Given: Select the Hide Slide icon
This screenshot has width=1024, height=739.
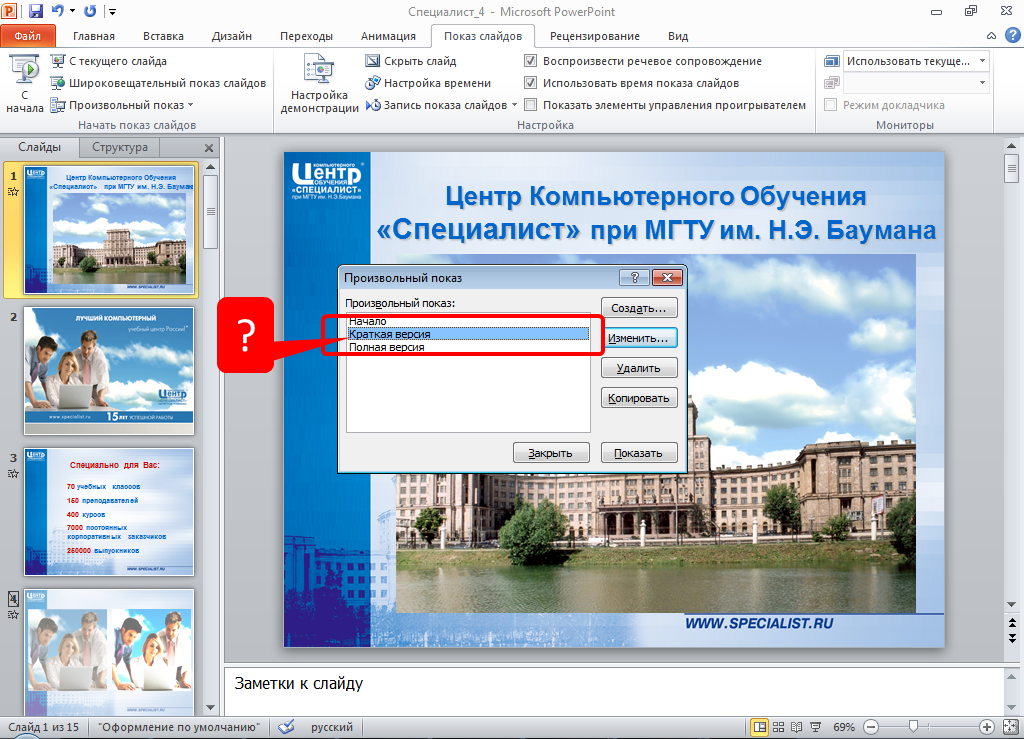Looking at the screenshot, I should tap(373, 61).
